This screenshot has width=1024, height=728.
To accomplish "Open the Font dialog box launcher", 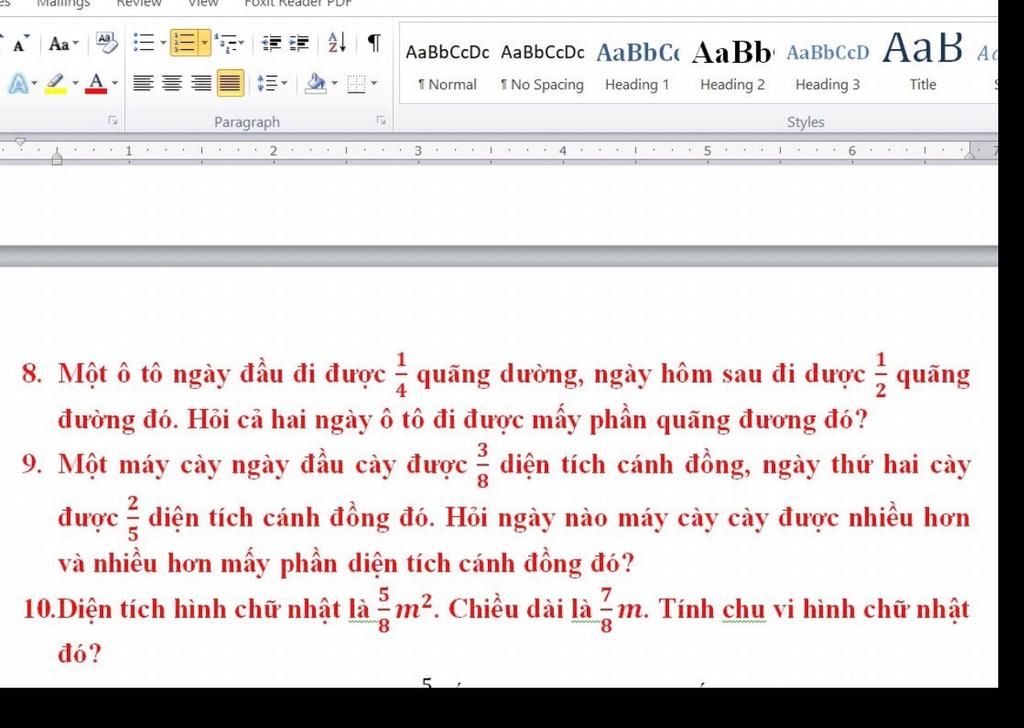I will [113, 120].
